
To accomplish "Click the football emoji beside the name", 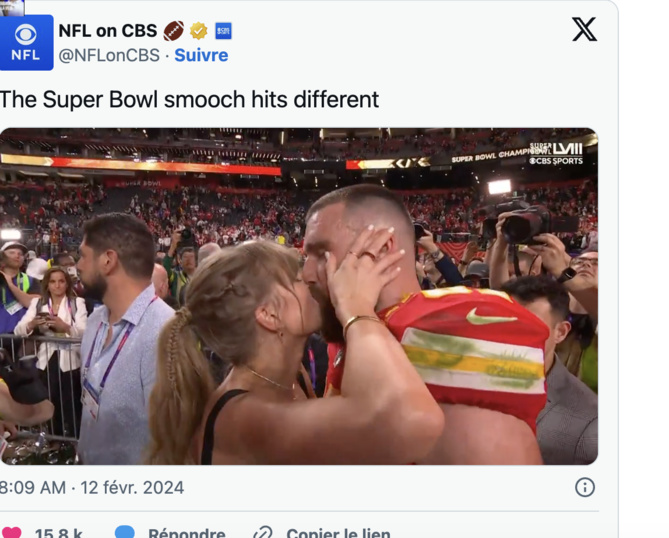I will pos(174,31).
